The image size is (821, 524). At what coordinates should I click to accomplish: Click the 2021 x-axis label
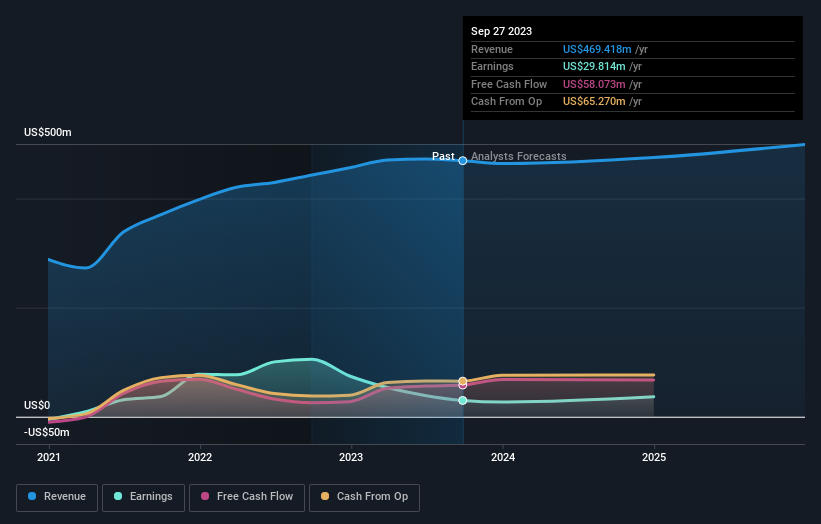49,458
